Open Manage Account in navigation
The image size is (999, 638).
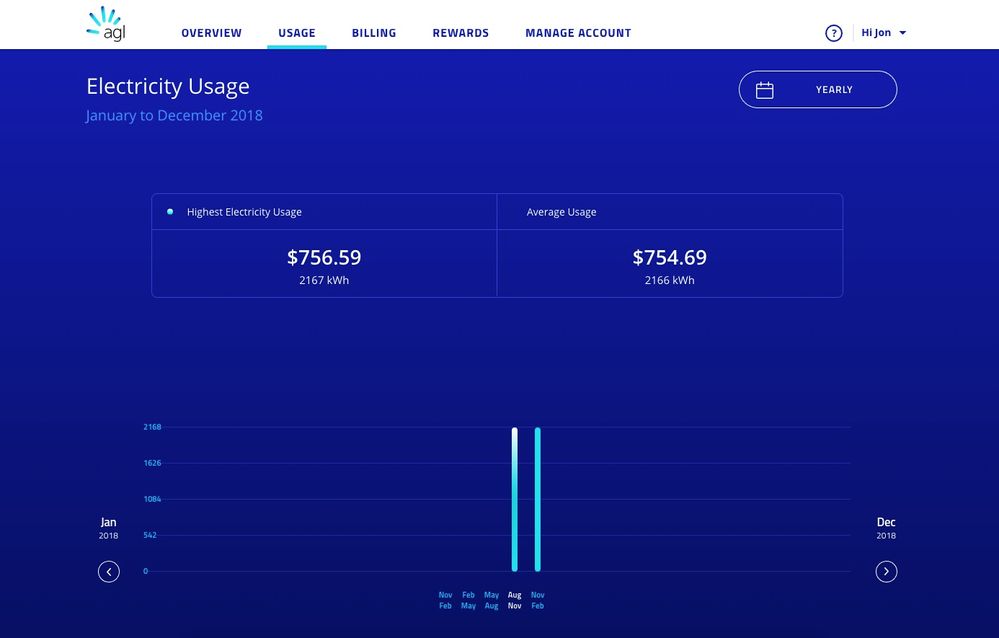coord(578,33)
